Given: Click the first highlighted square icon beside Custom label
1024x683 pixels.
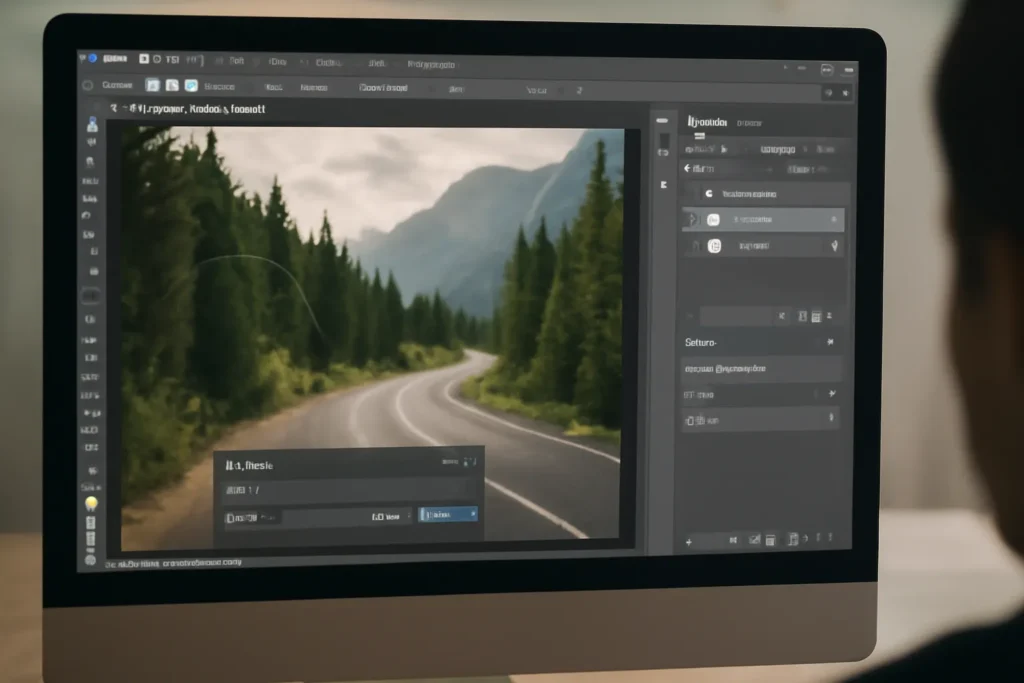Looking at the screenshot, I should 152,85.
